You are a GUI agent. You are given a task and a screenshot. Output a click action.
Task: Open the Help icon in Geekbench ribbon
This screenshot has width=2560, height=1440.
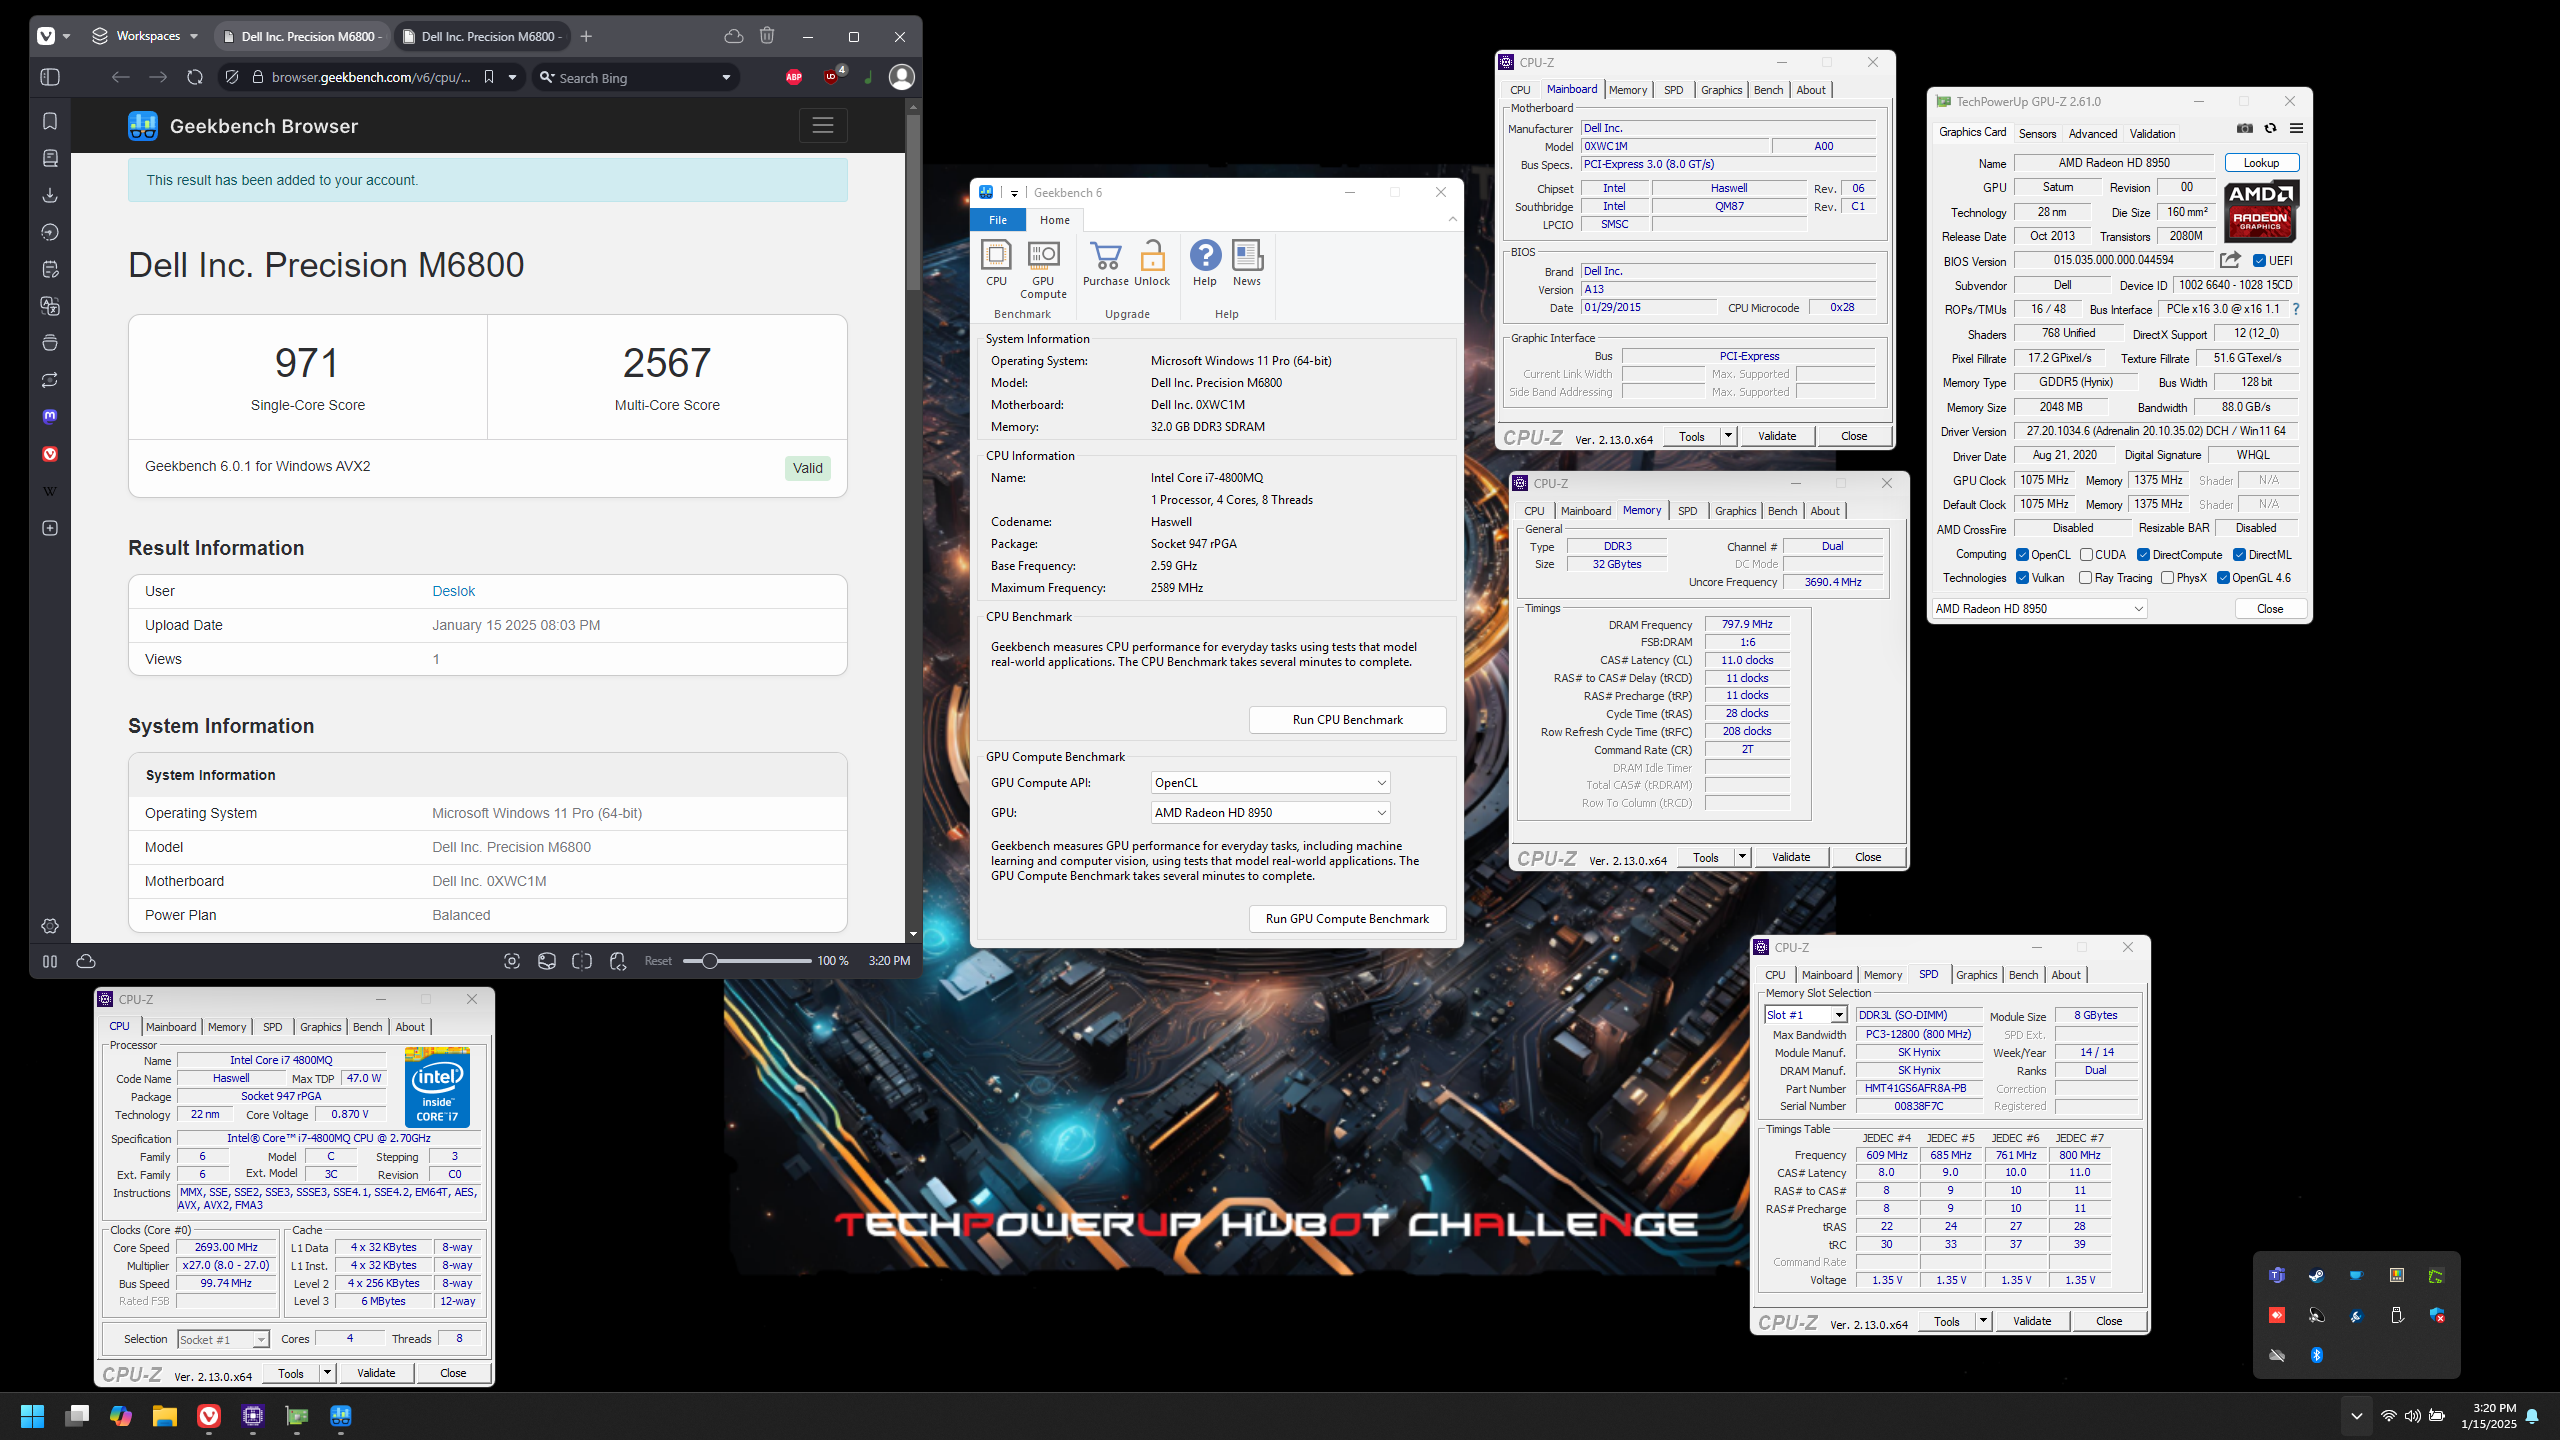pyautogui.click(x=1205, y=263)
